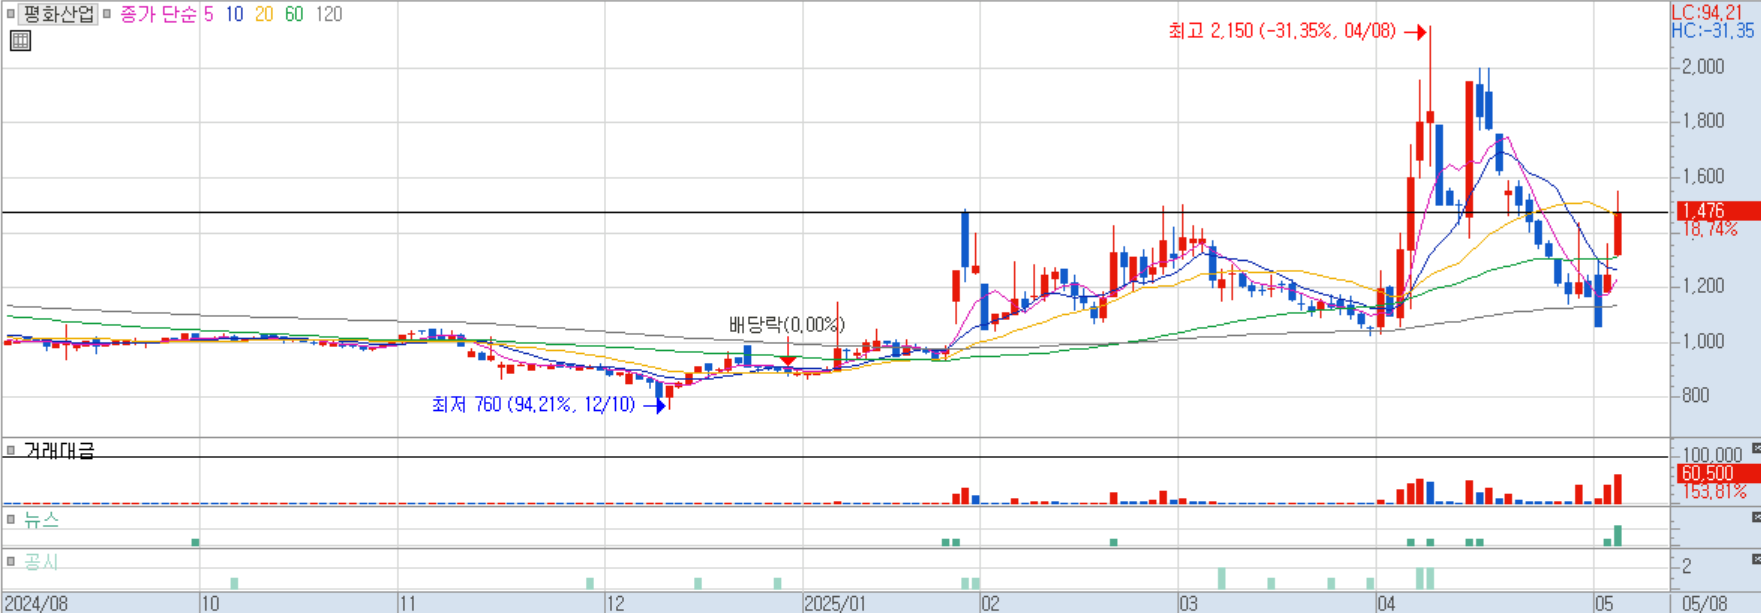
Task: Click the 1,200 price axis label
Action: pyautogui.click(x=1704, y=286)
